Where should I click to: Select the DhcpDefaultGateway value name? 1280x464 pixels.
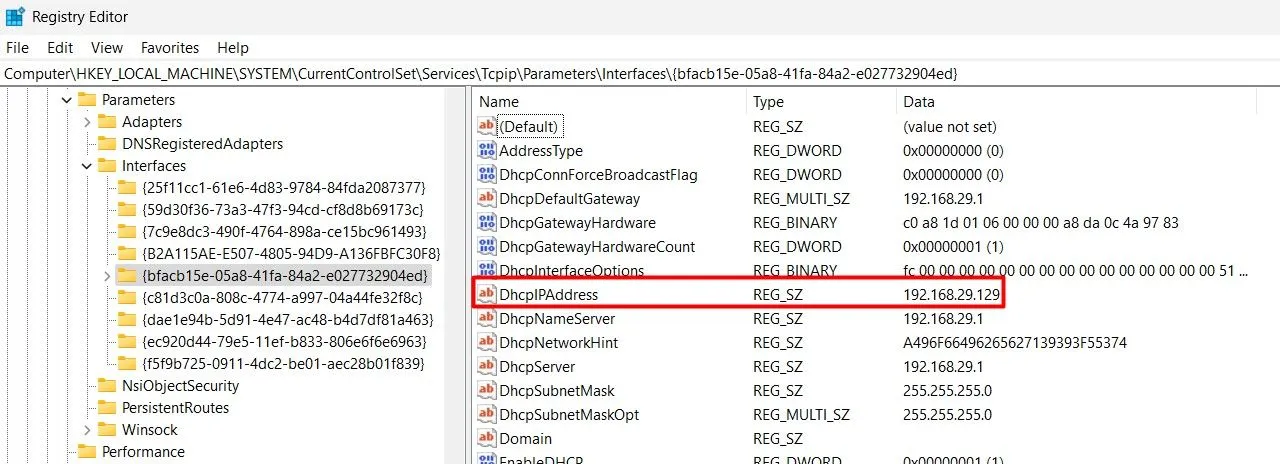tap(569, 198)
